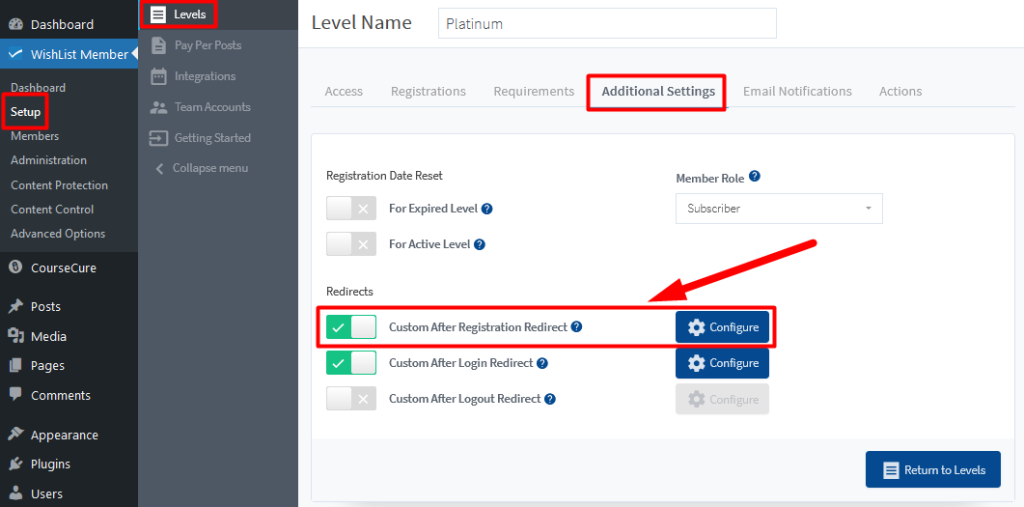Open Administration submenu item

48,160
